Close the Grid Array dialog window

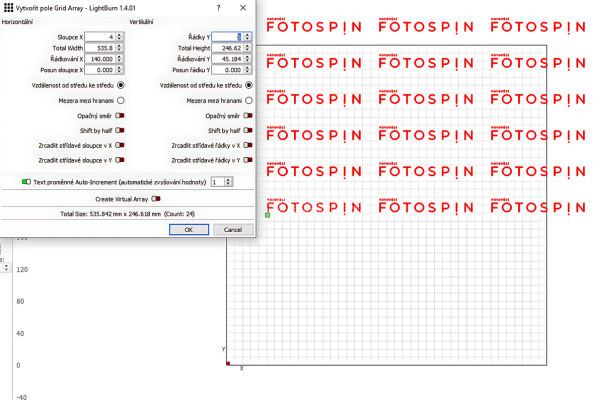point(243,8)
